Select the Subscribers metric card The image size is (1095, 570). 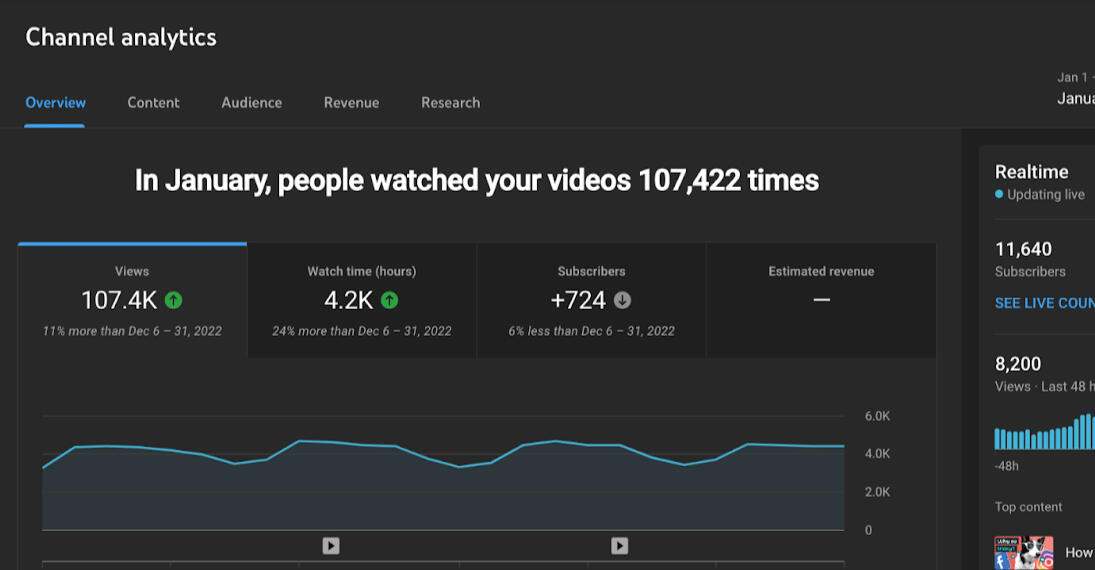591,300
